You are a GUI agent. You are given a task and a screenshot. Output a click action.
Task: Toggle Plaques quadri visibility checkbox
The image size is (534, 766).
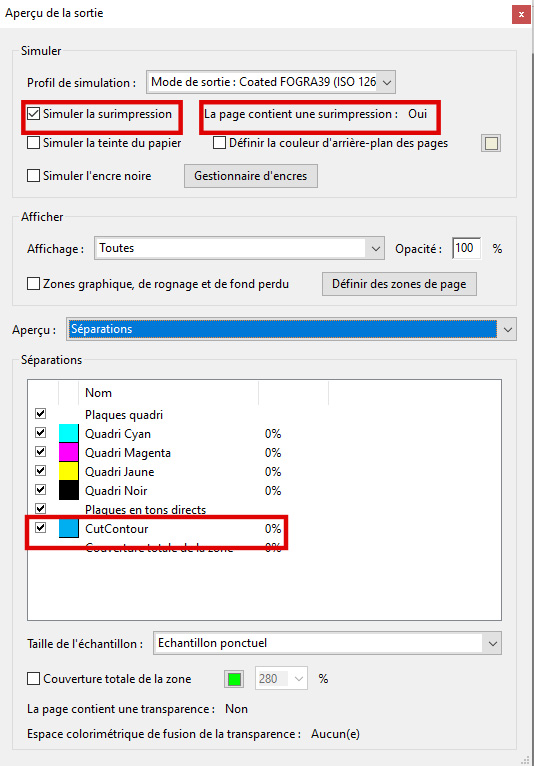(41, 414)
